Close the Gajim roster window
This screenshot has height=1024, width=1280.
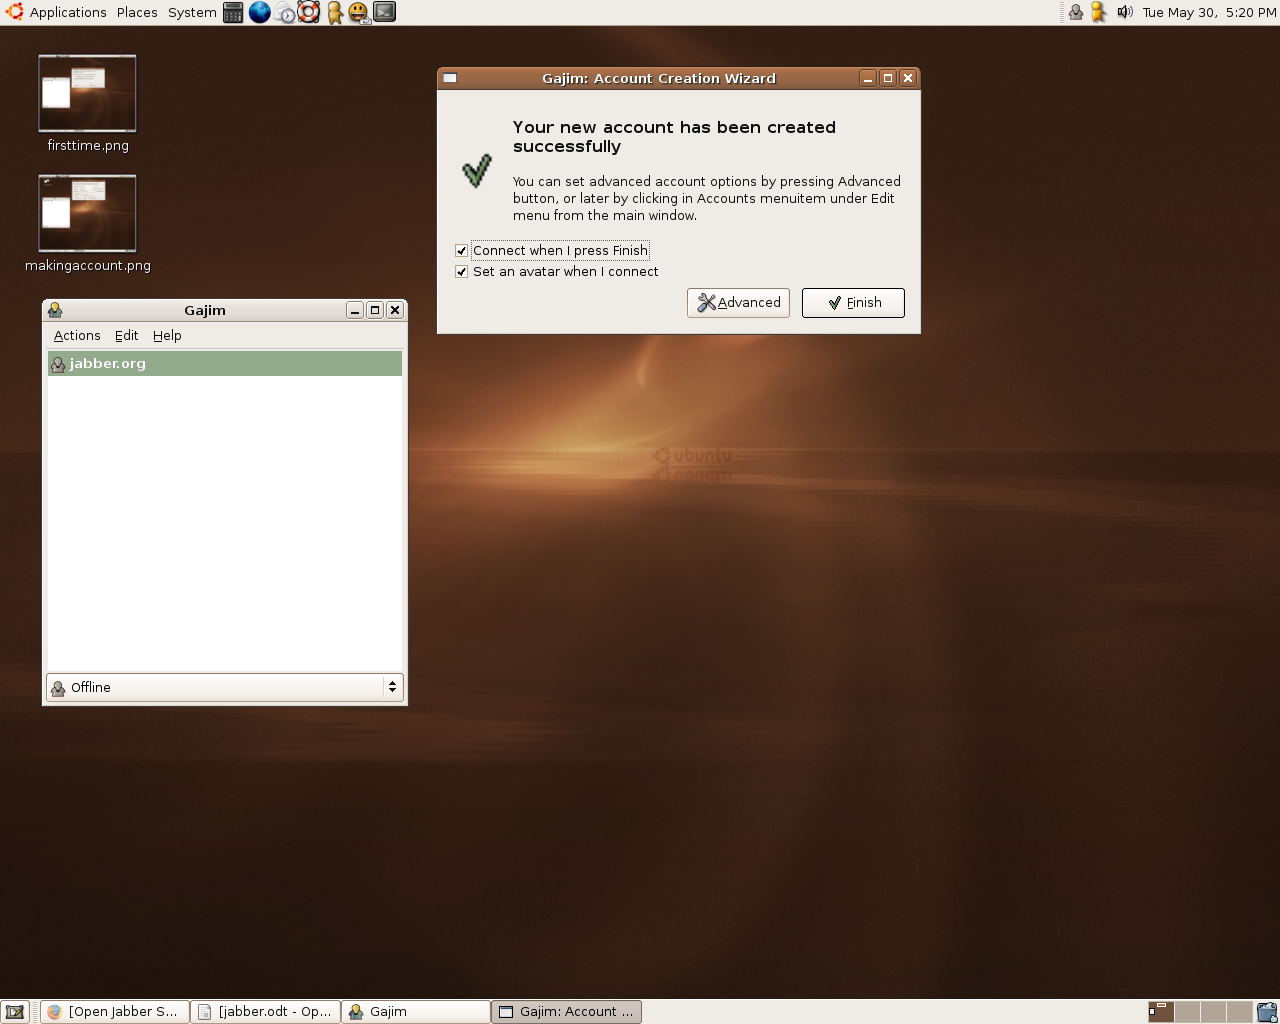click(395, 310)
